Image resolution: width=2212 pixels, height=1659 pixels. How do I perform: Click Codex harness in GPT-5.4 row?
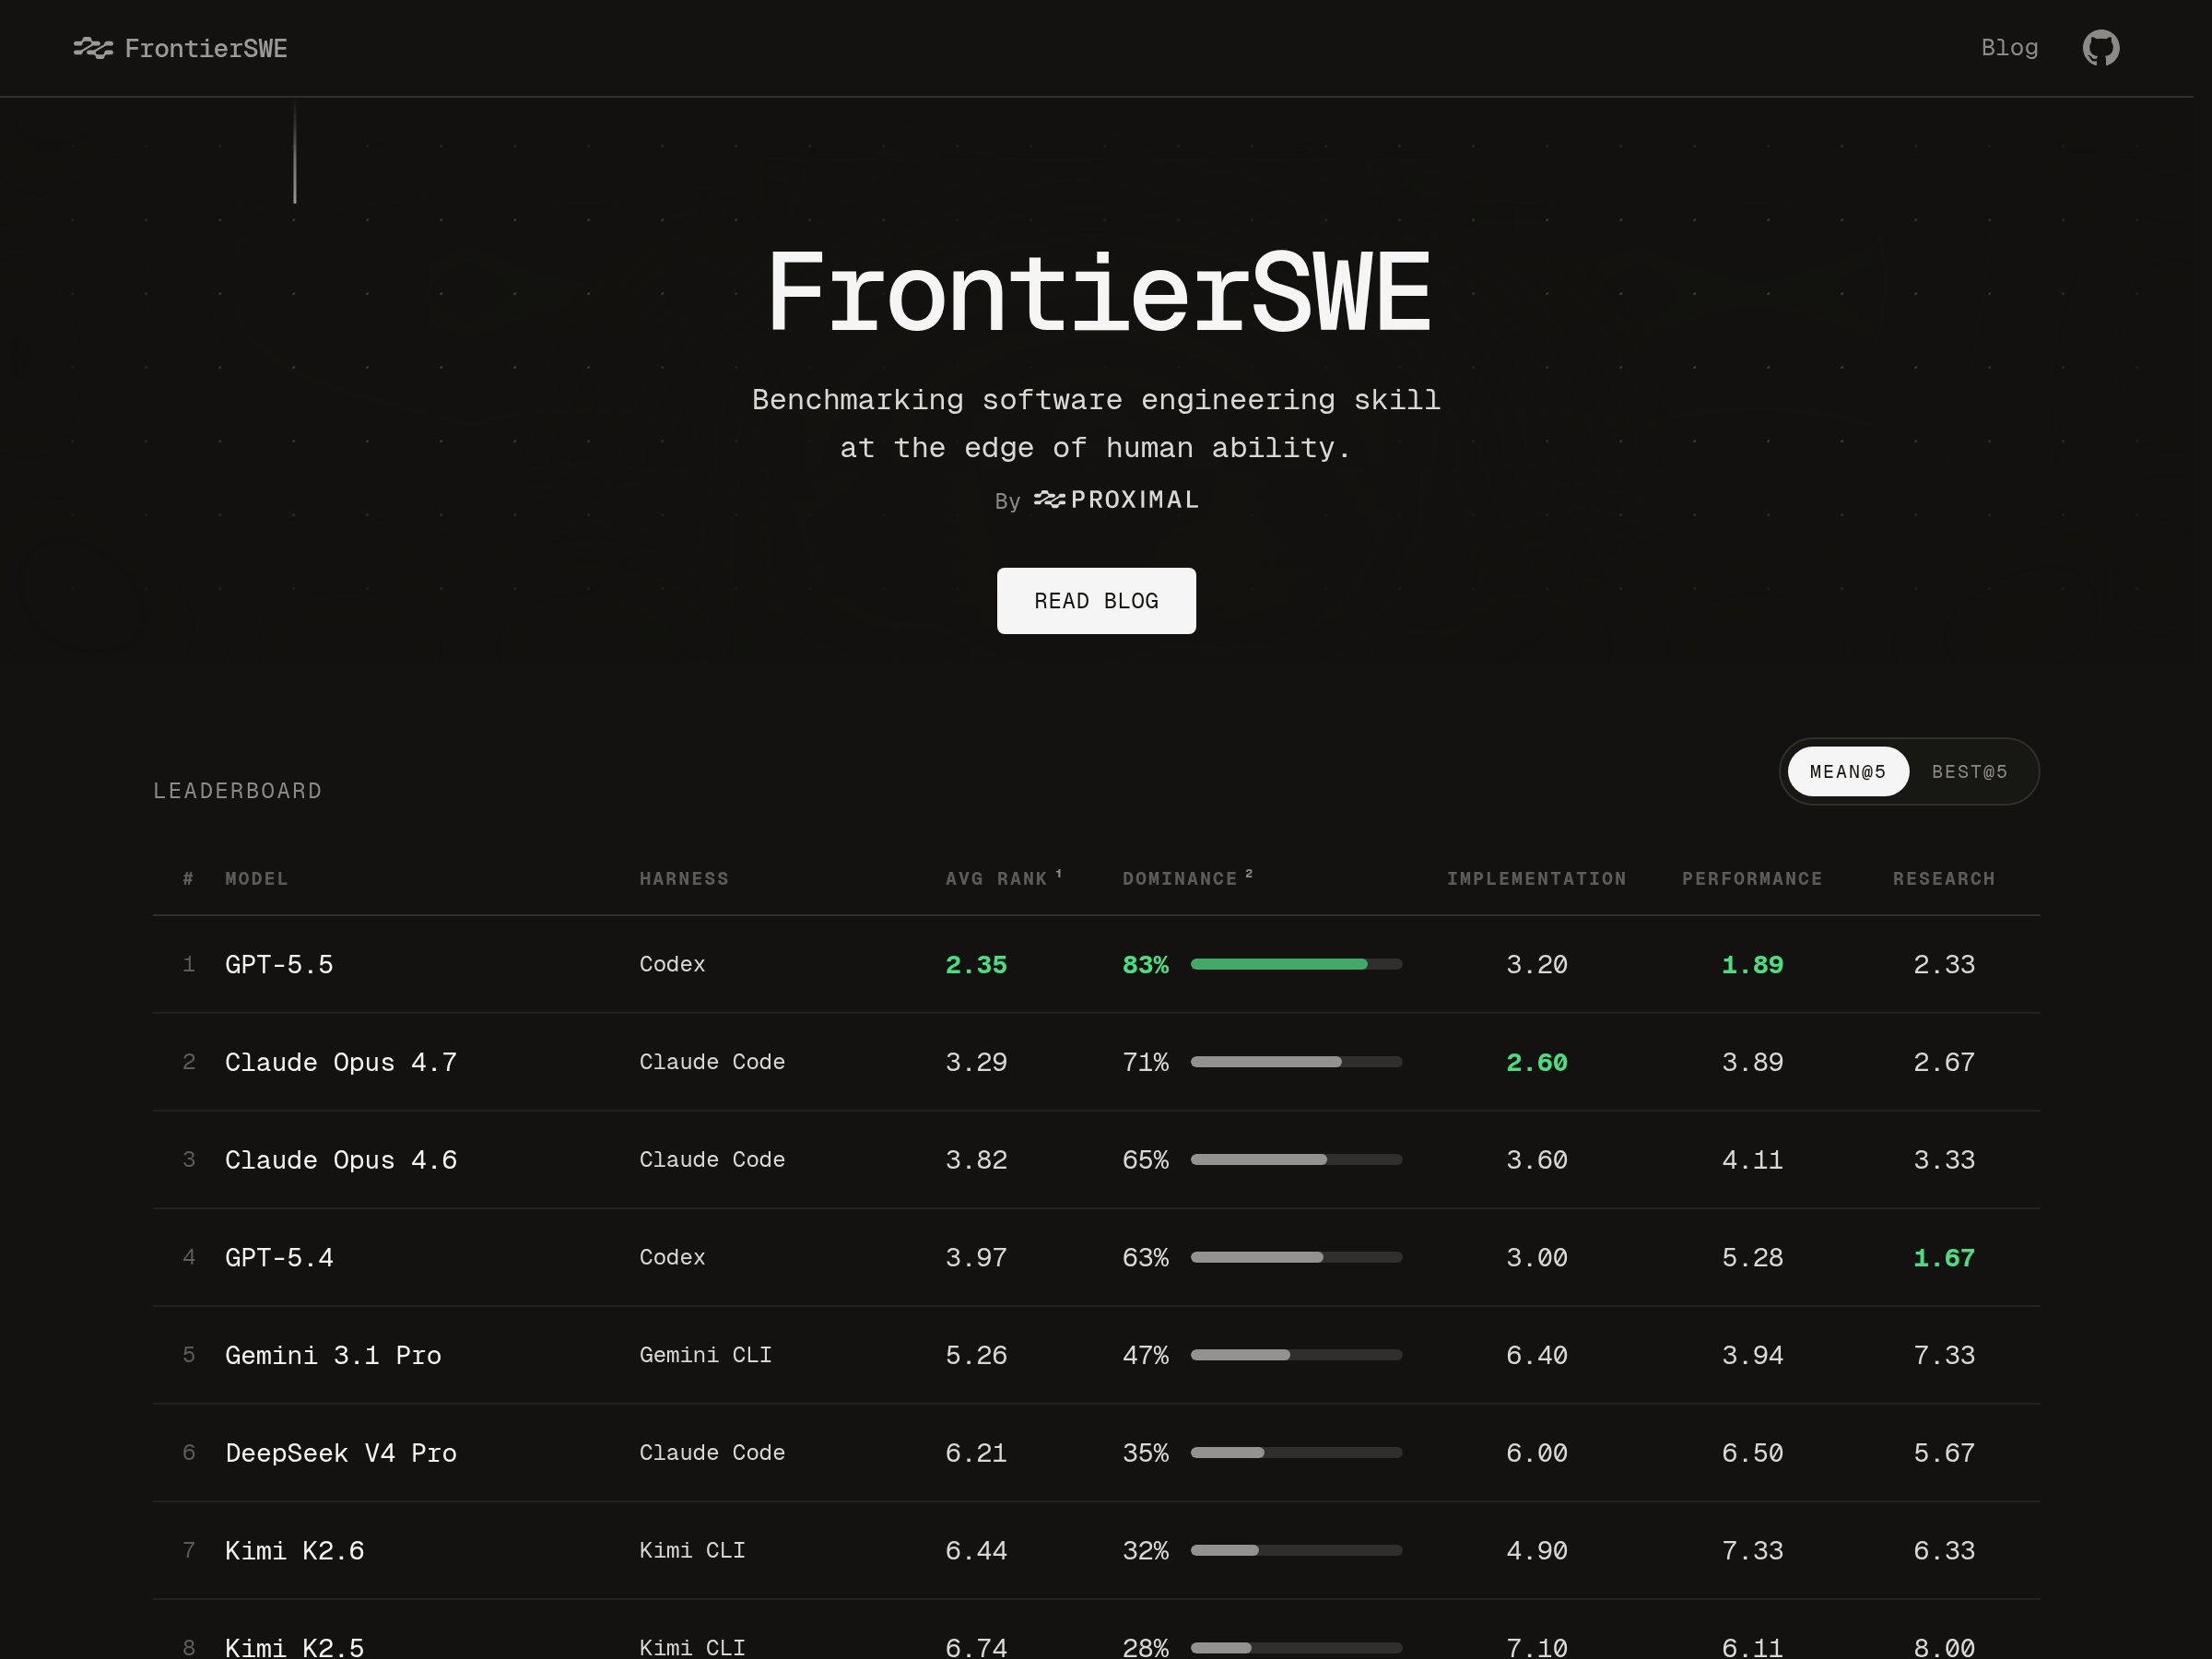(x=672, y=1257)
